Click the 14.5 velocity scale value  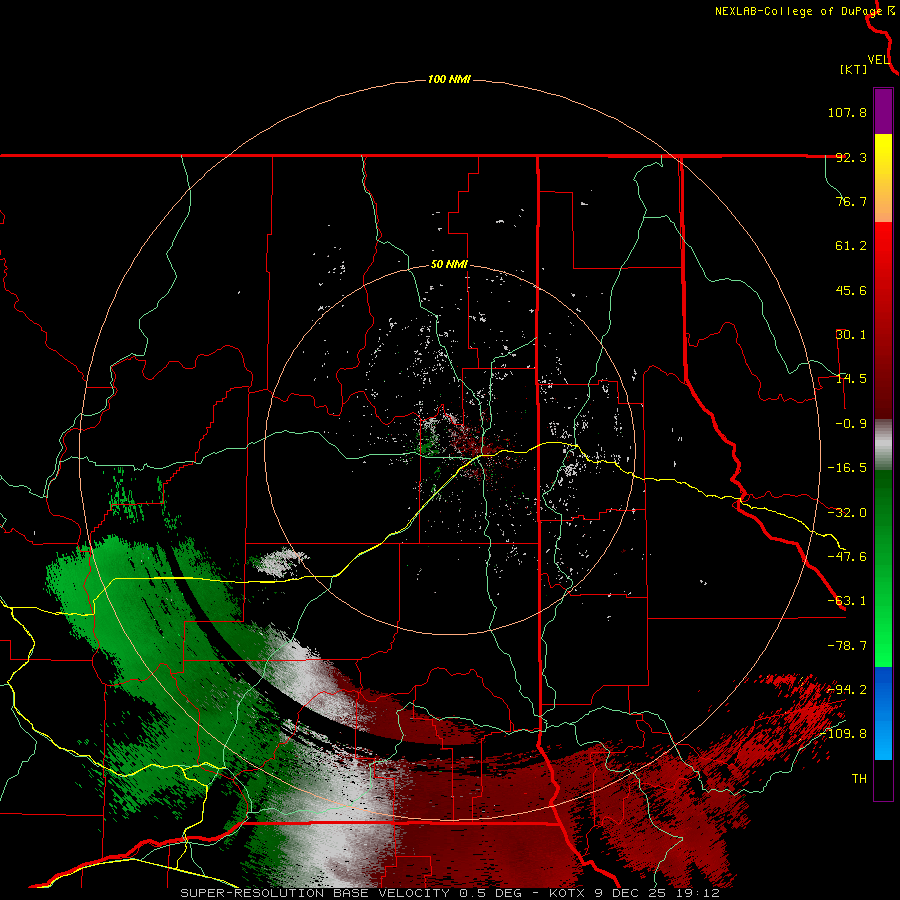[x=851, y=379]
